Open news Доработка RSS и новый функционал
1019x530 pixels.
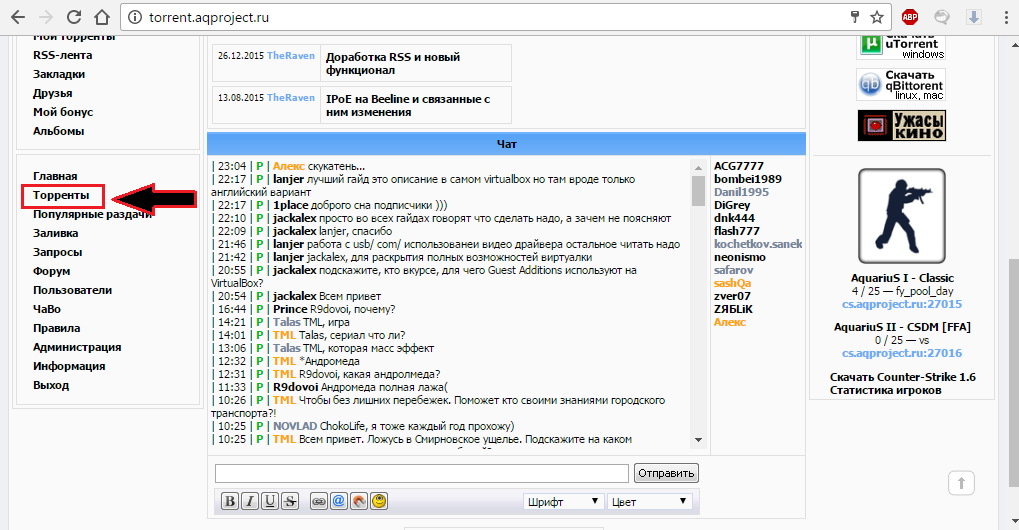(393, 64)
